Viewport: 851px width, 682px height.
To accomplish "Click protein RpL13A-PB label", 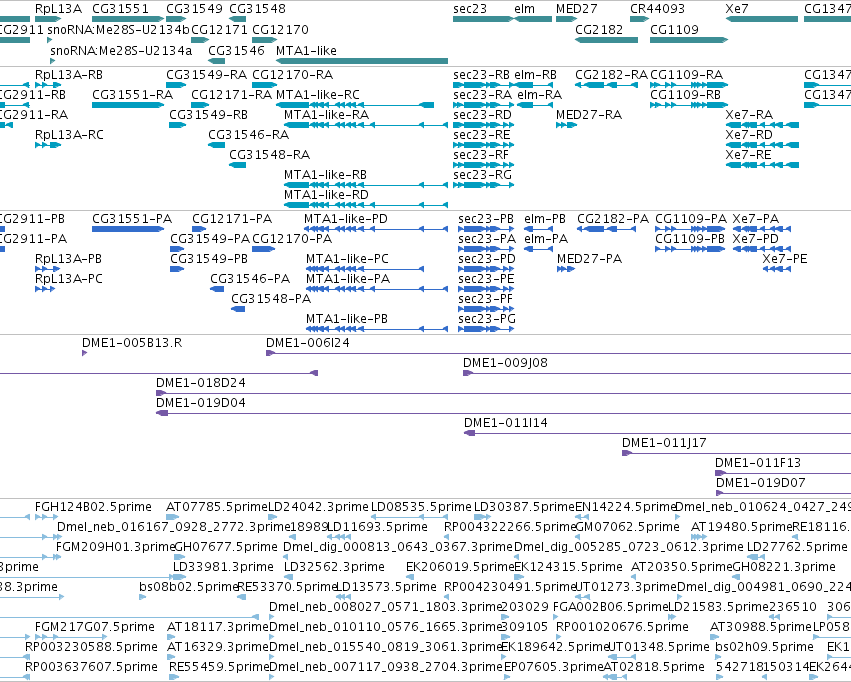I will [68, 259].
